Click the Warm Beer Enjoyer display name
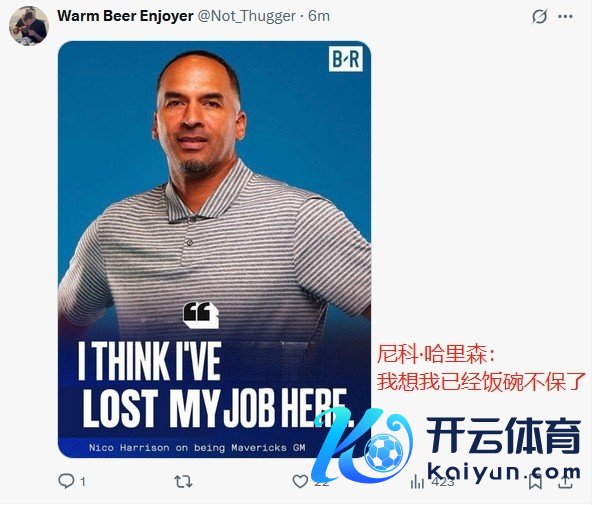Viewport: 596px width, 505px height. (x=125, y=16)
